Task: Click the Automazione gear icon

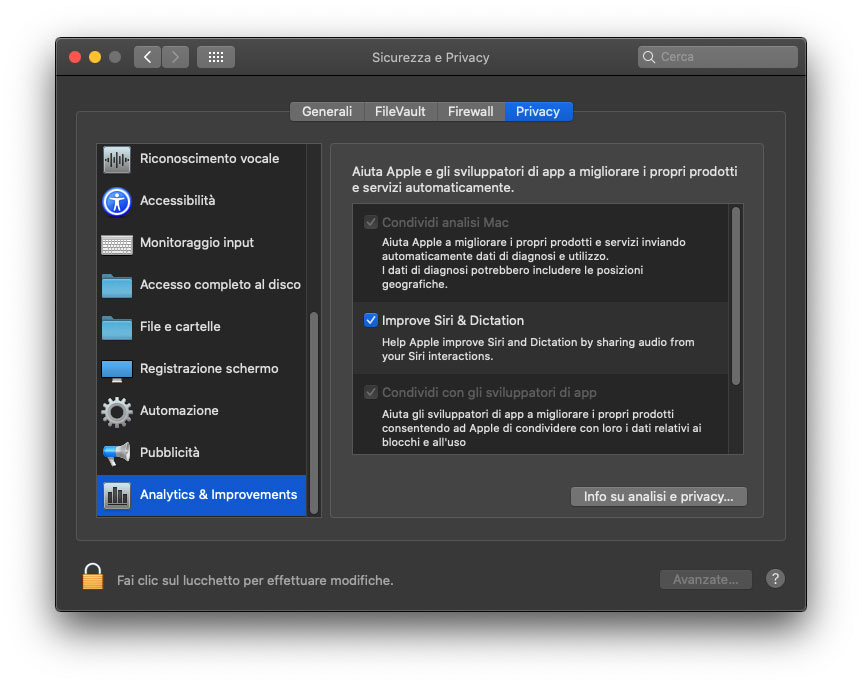Action: (x=117, y=412)
